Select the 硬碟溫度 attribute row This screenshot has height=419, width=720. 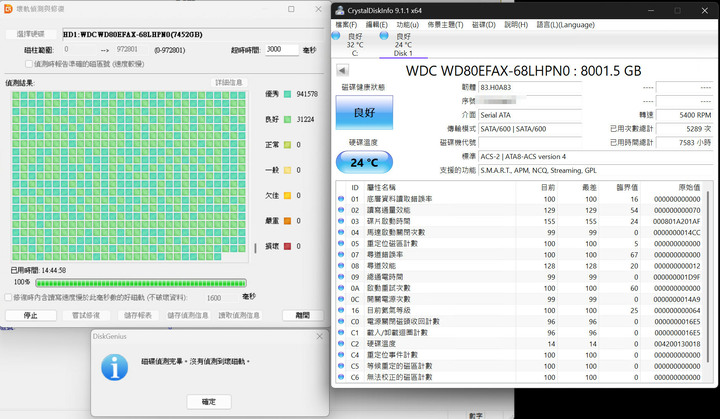pyautogui.click(x=520, y=343)
